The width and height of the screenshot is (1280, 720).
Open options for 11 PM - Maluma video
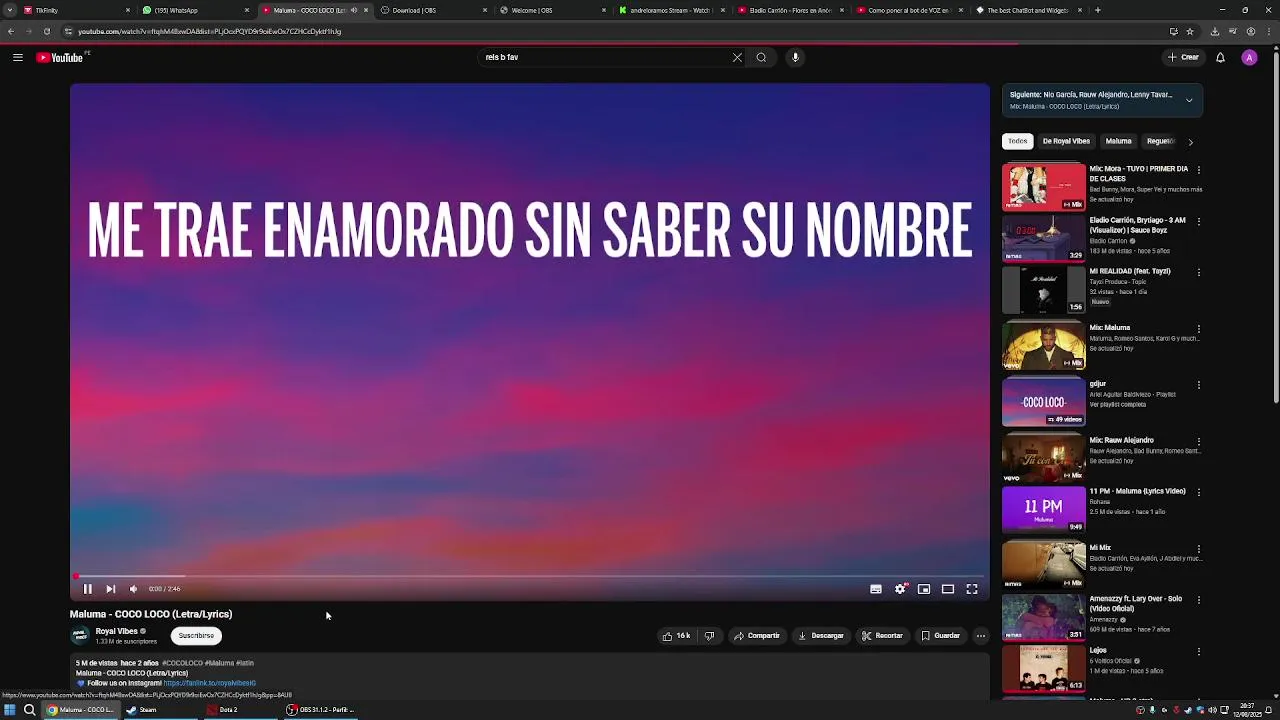tap(1199, 492)
